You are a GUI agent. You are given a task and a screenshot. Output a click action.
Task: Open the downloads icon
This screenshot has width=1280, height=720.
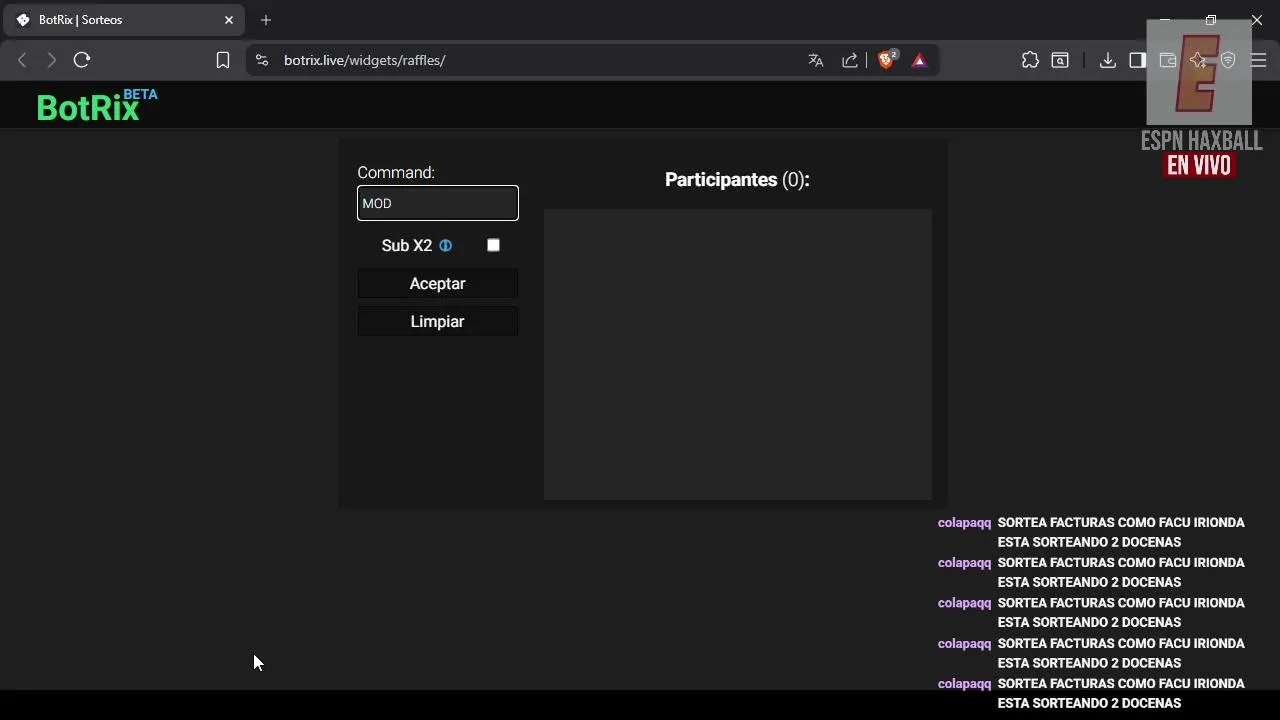1107,60
